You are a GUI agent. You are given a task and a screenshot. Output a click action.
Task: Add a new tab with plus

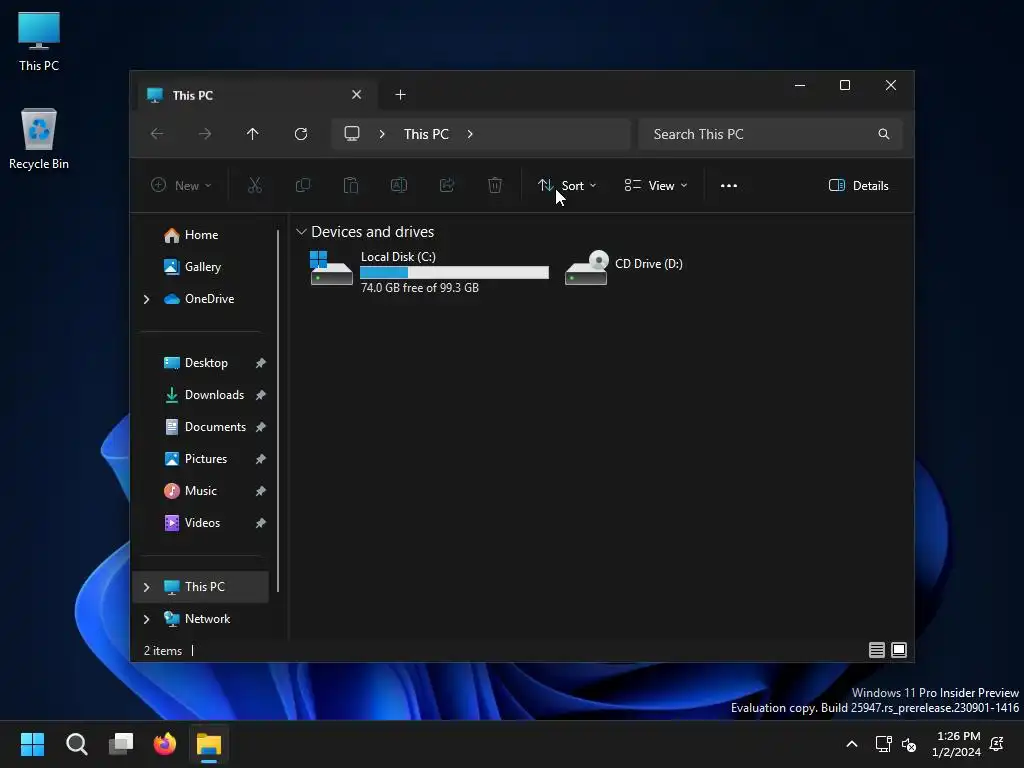pos(400,95)
